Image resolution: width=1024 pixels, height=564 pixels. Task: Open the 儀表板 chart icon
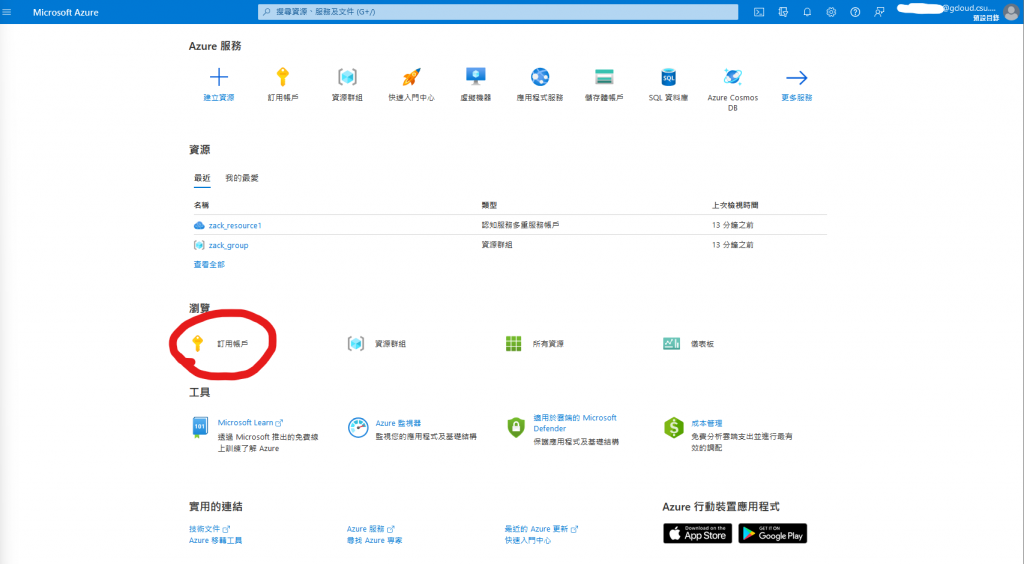[671, 343]
